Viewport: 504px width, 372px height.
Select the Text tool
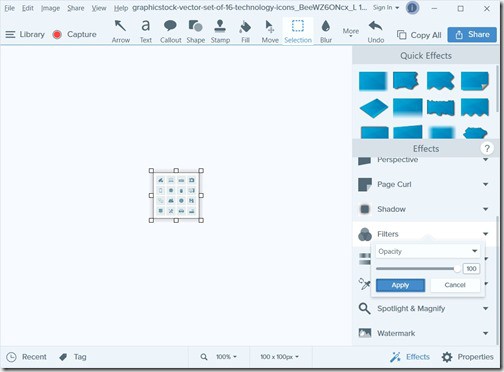146,31
